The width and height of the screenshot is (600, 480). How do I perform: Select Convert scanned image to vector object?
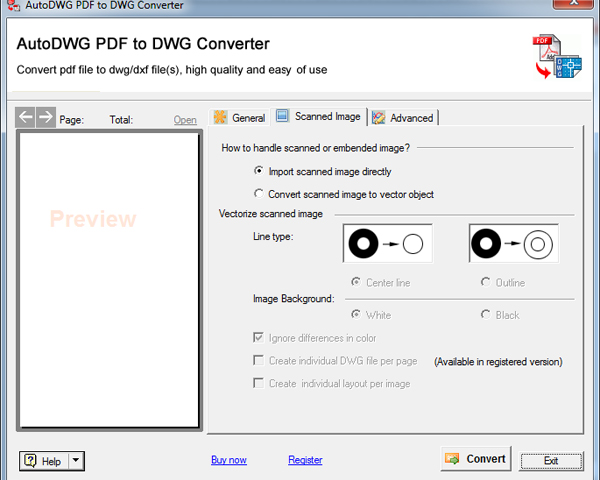[x=259, y=193]
